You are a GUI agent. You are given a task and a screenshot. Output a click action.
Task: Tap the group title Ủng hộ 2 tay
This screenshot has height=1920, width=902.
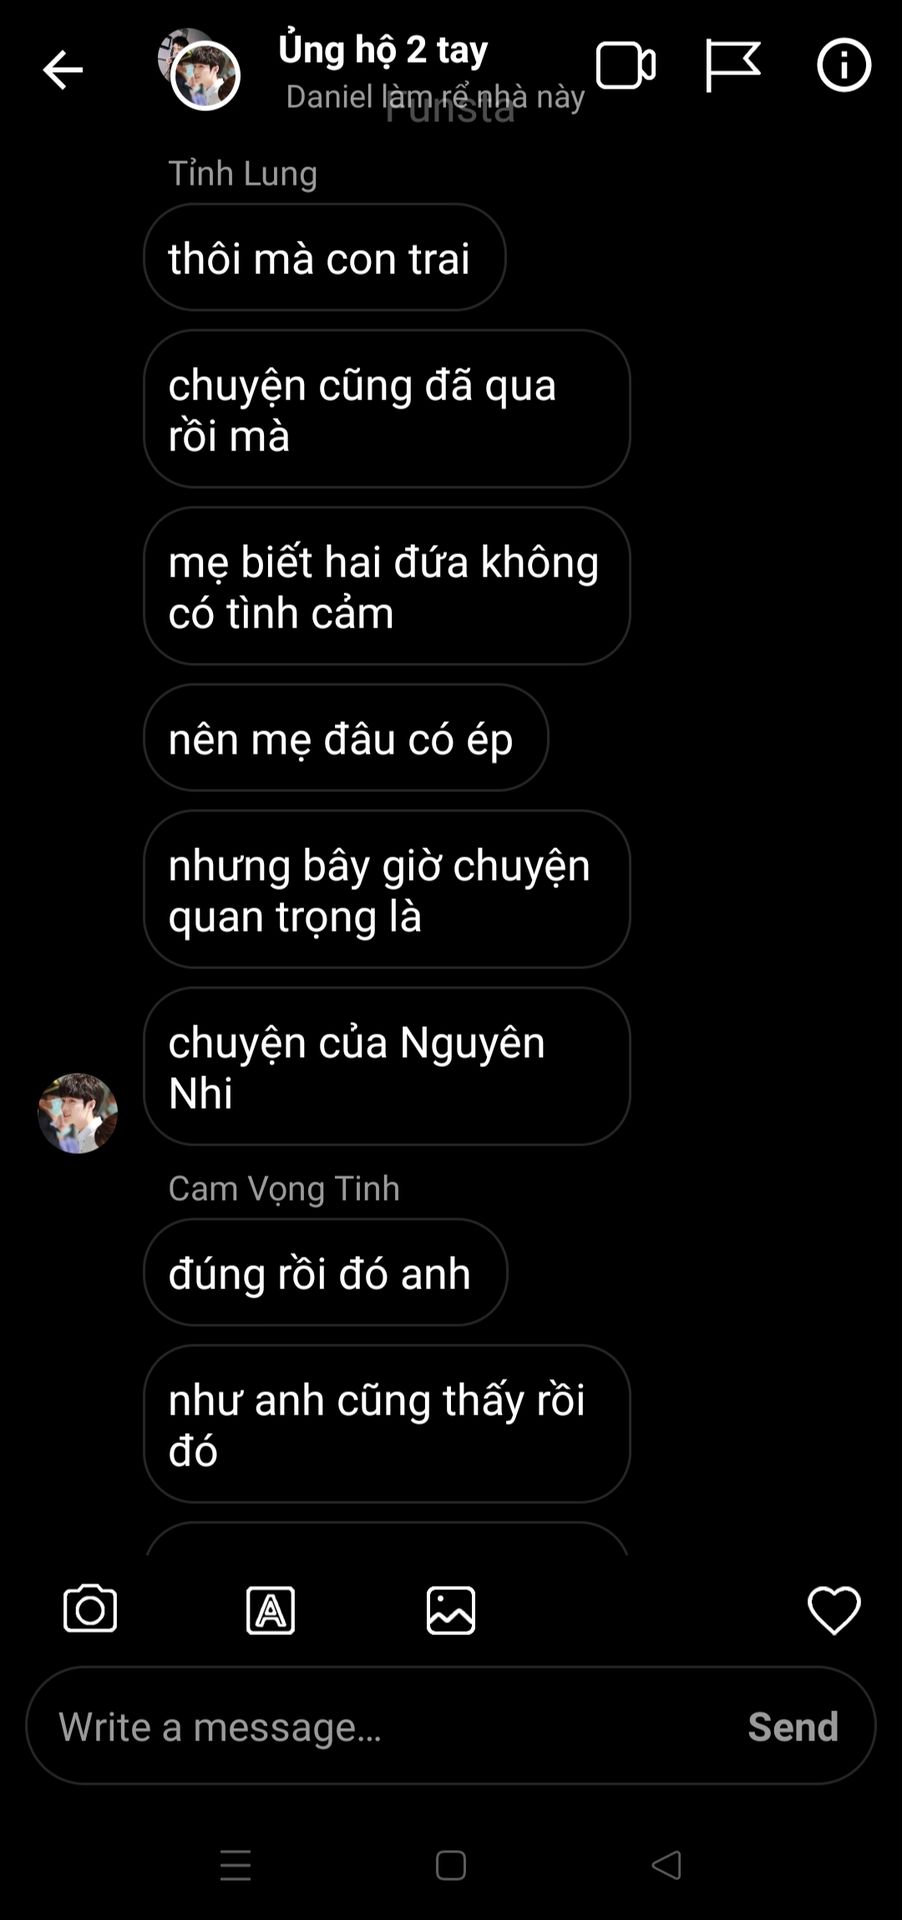pyautogui.click(x=383, y=49)
